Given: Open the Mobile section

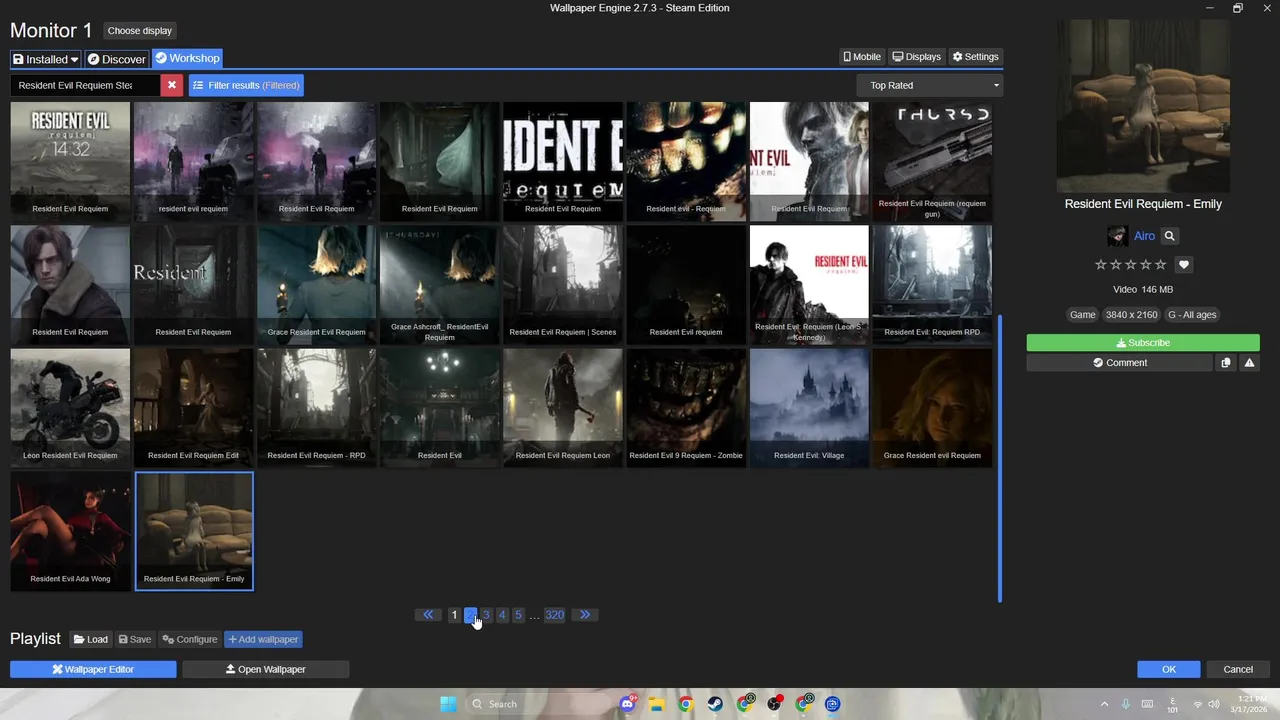Looking at the screenshot, I should tap(862, 57).
